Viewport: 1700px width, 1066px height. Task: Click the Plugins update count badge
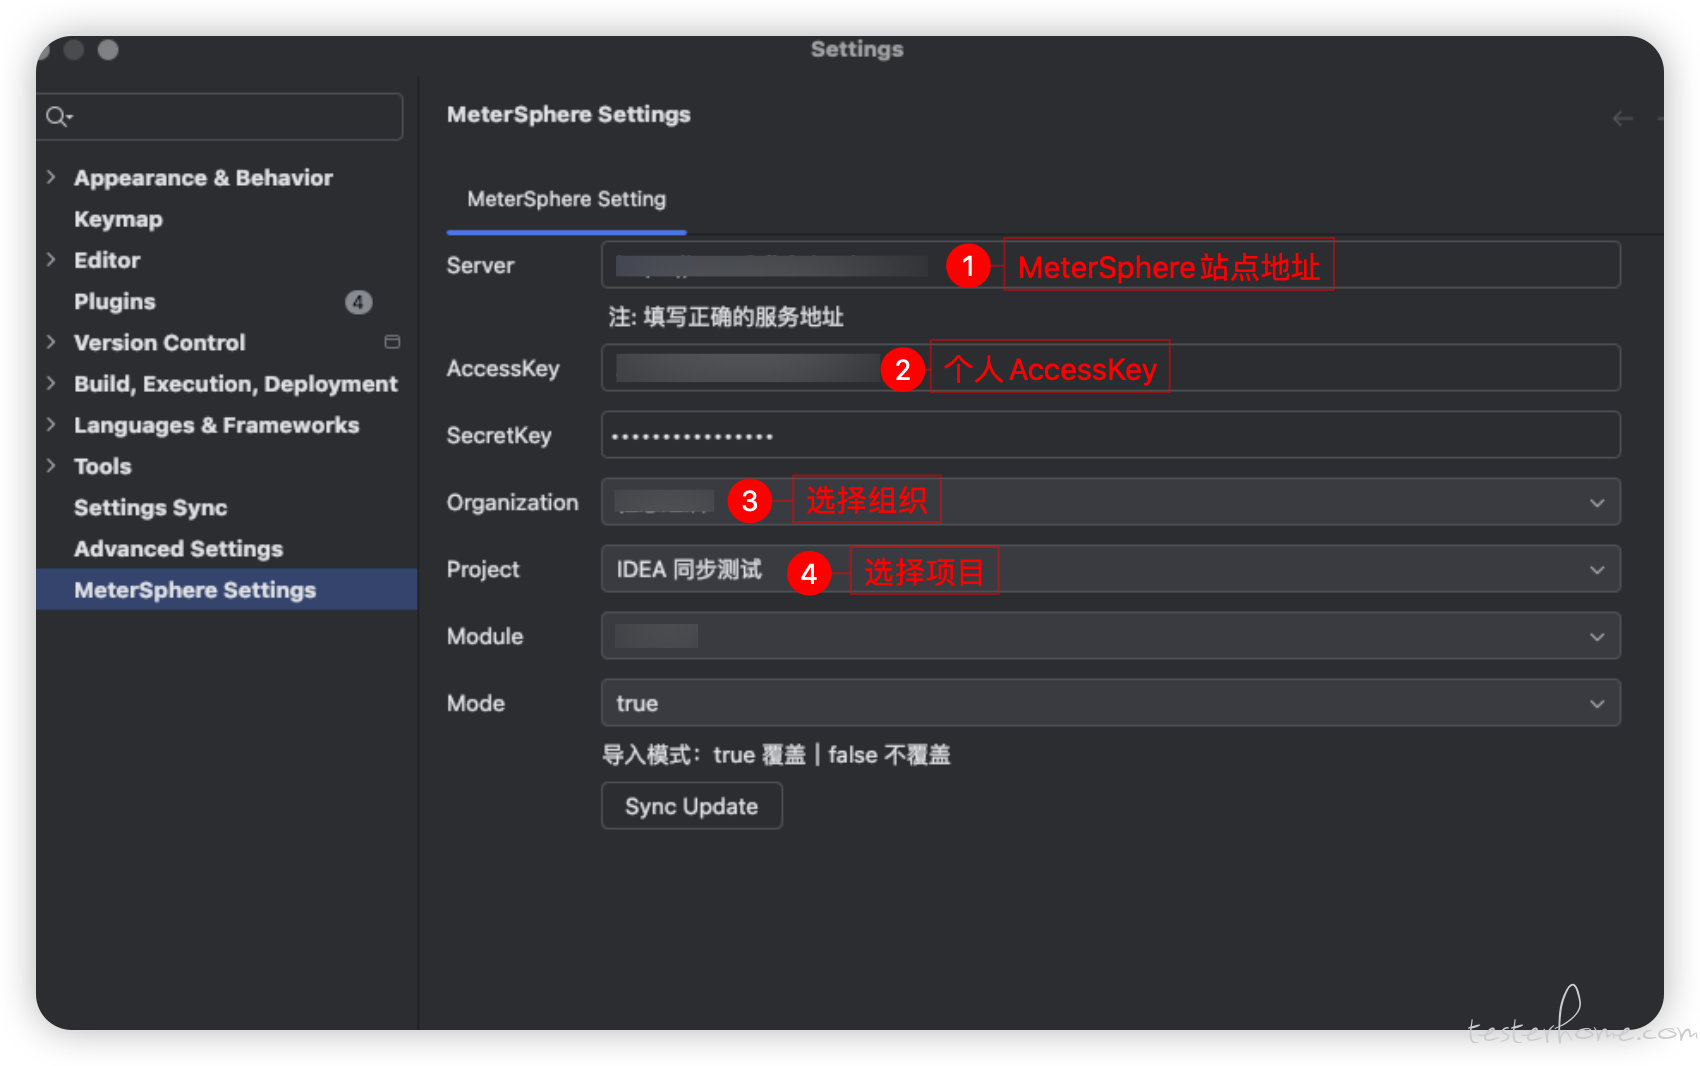(358, 301)
